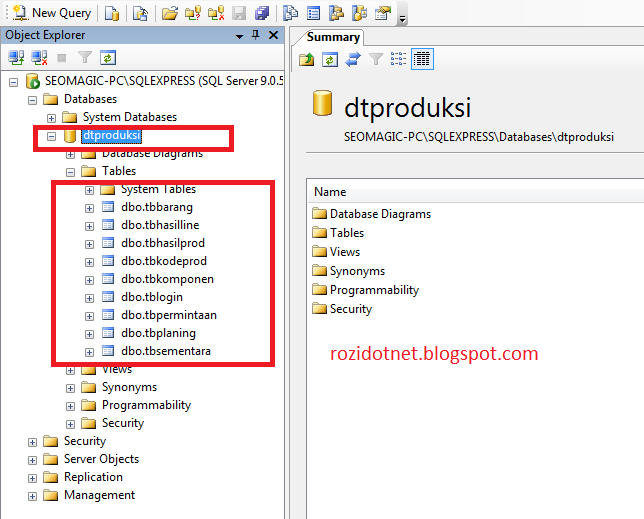The height and width of the screenshot is (519, 644).
Task: Click the Summary page toolbar icon
Action: pos(313,13)
